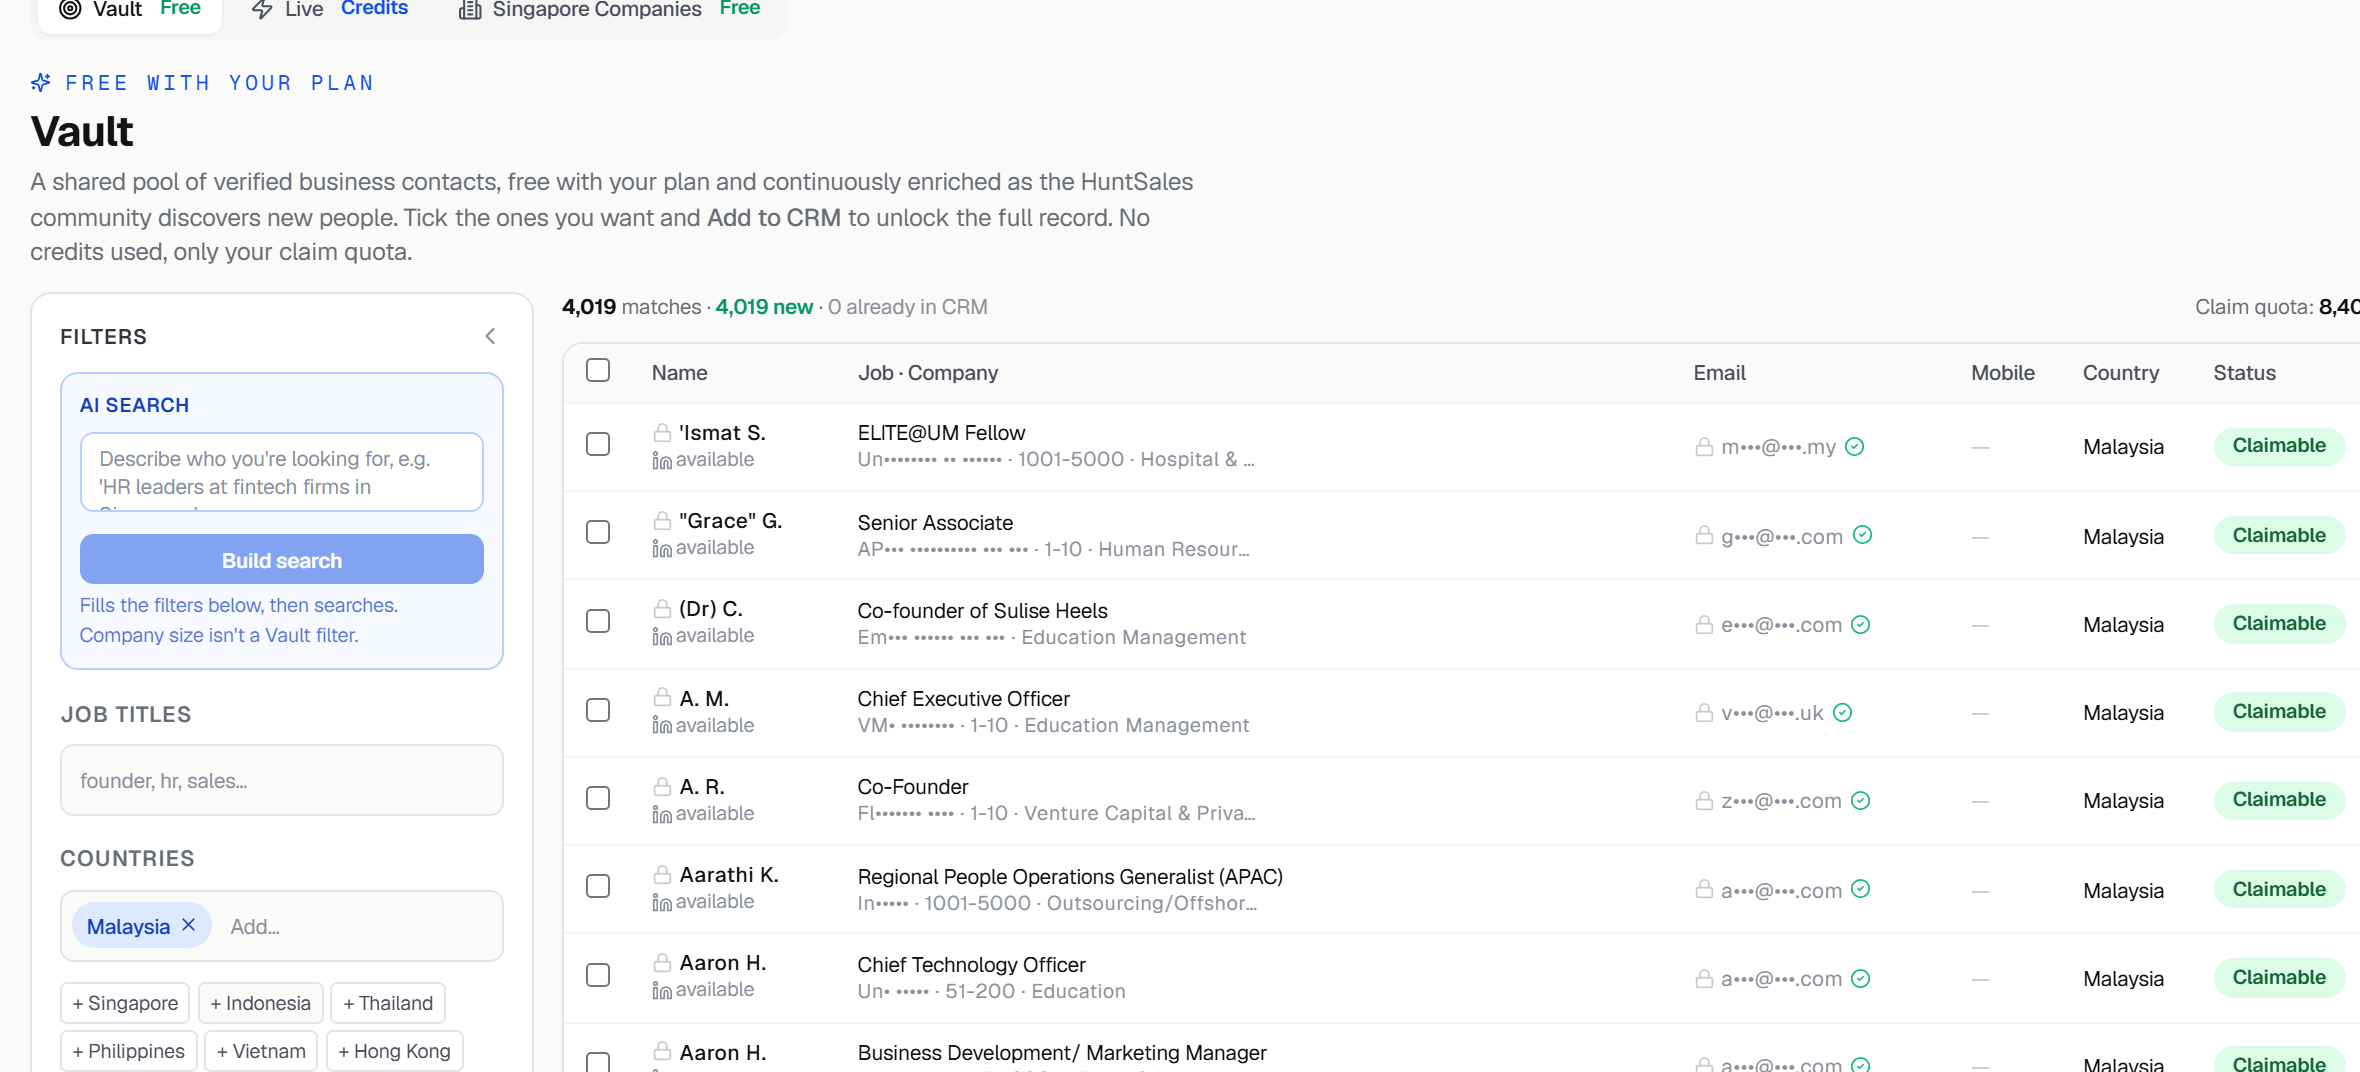Image resolution: width=2360 pixels, height=1072 pixels.
Task: Add Hong Kong to country filters
Action: click(395, 1051)
